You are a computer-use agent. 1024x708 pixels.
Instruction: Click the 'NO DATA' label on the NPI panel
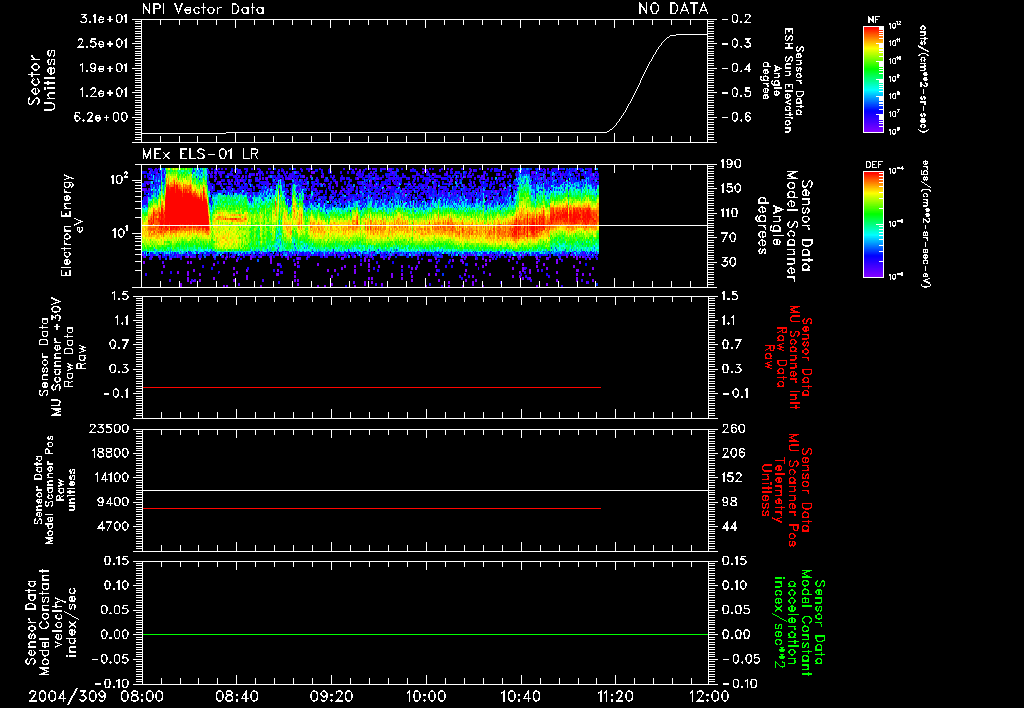(673, 9)
